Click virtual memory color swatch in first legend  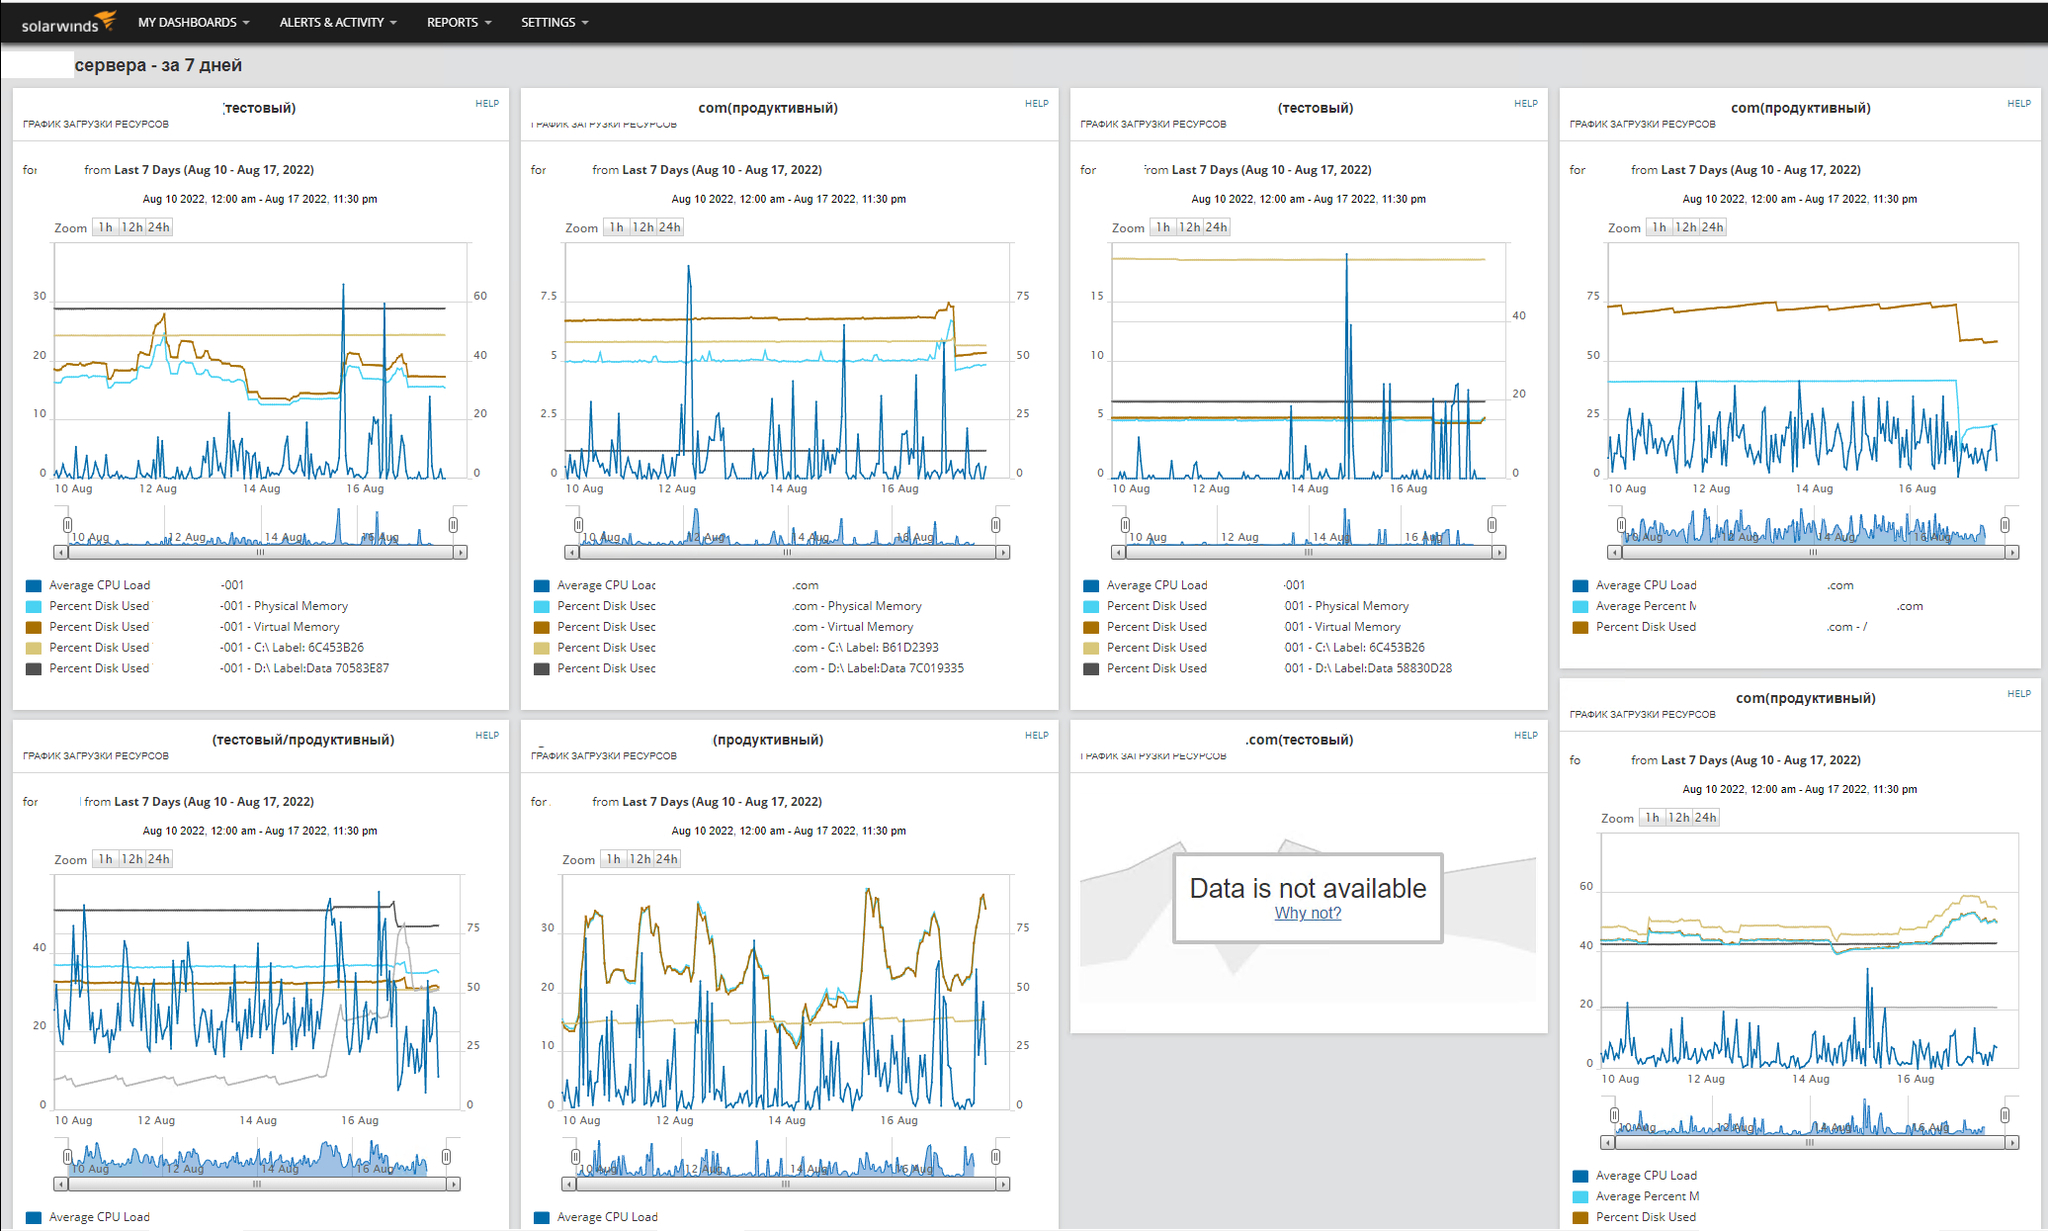(x=33, y=627)
